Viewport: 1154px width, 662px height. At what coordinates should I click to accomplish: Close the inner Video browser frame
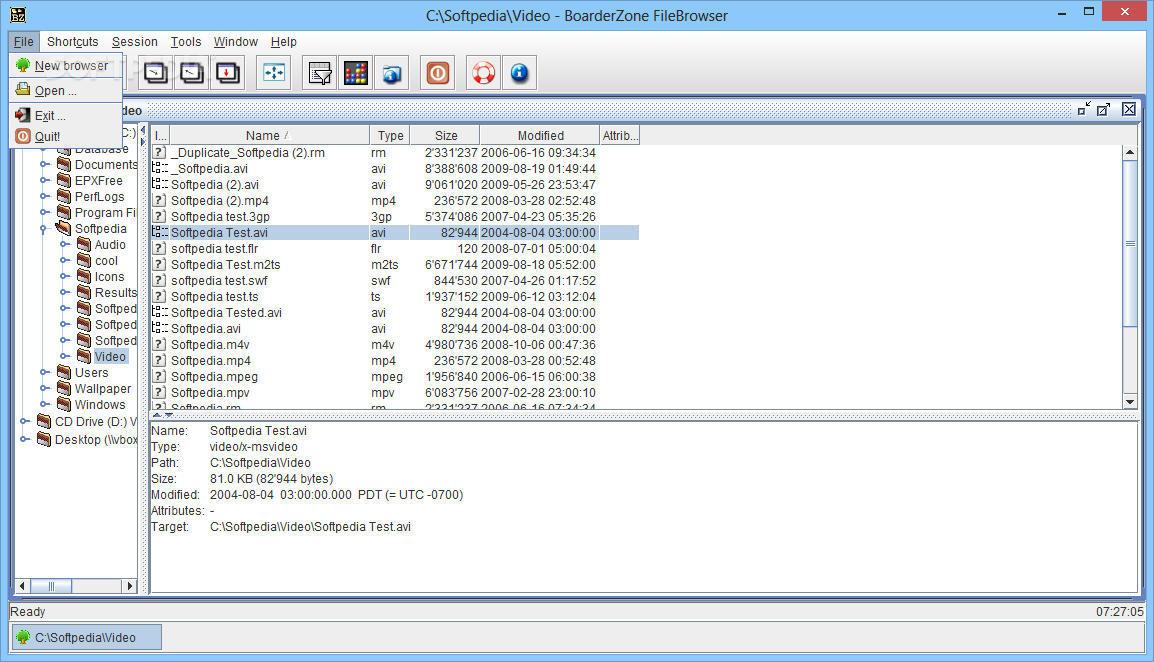[x=1129, y=110]
